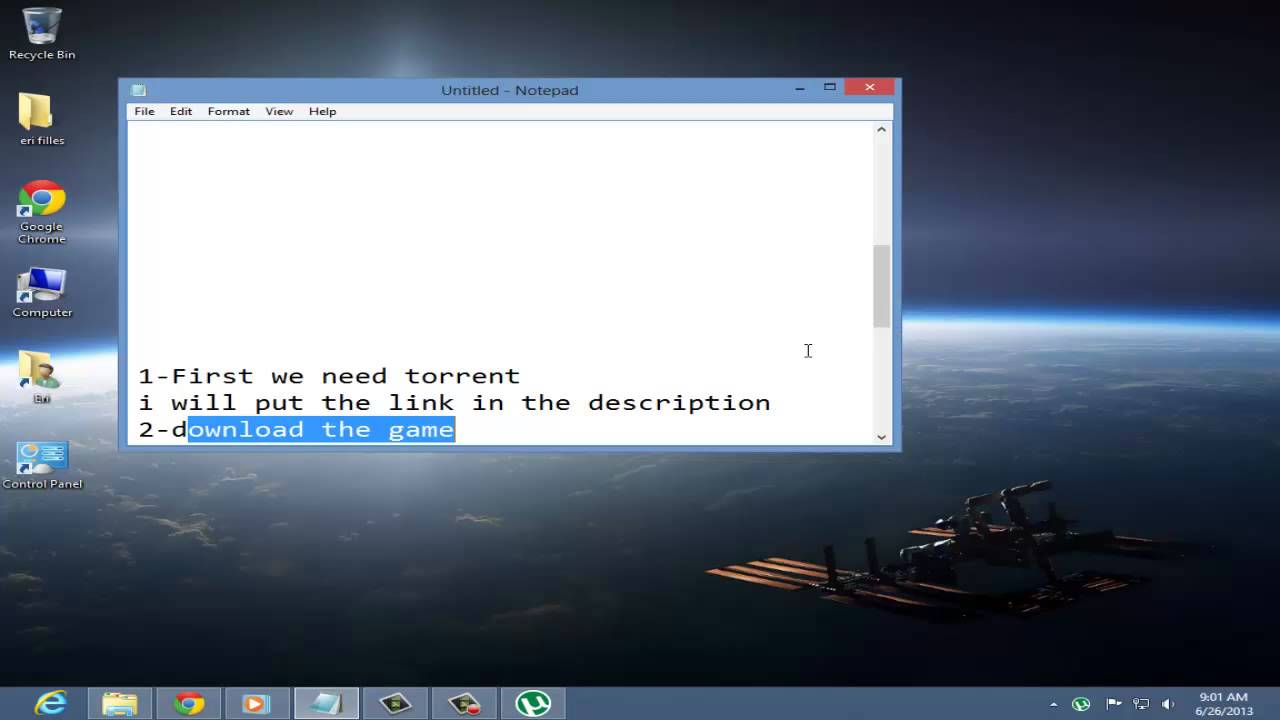Viewport: 1280px width, 720px height.
Task: Launch Google Chrome from the desktop
Action: tap(42, 212)
